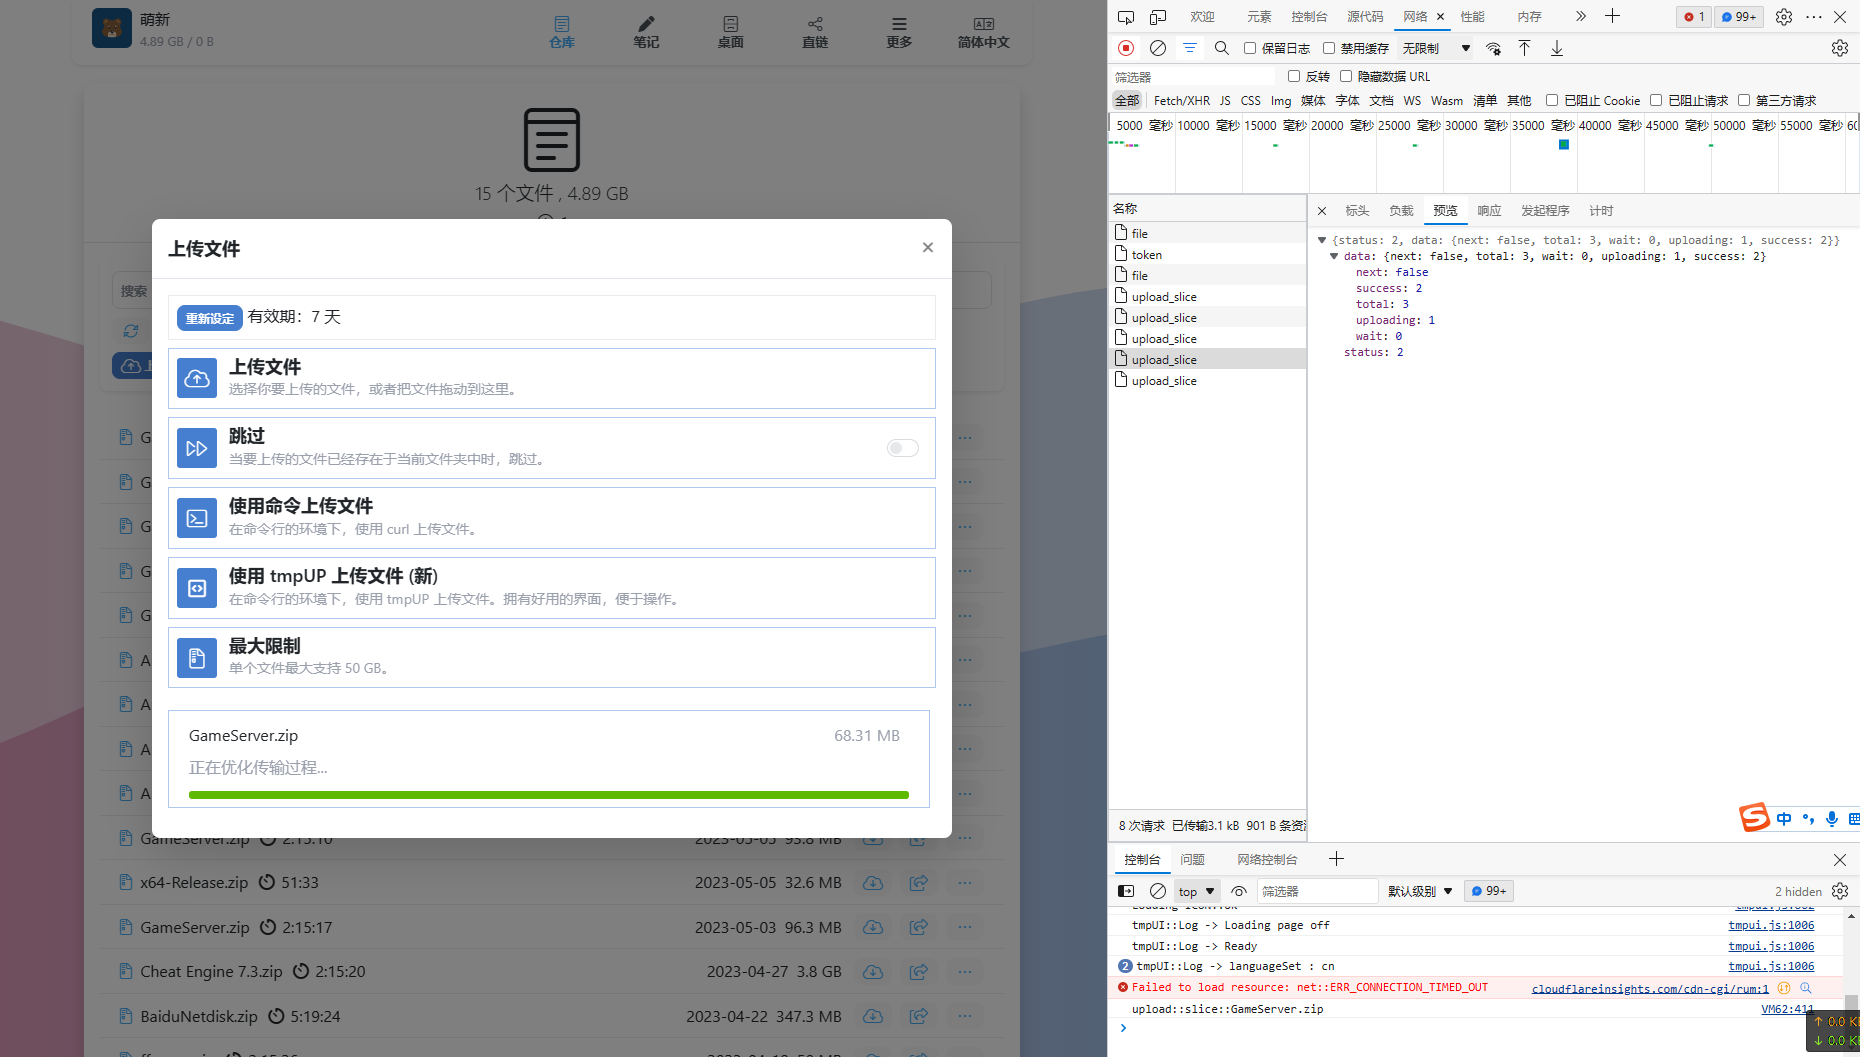The height and width of the screenshot is (1057, 1860).
Task: Click the network timeline overview at 35000 ms marker
Action: point(1543,126)
